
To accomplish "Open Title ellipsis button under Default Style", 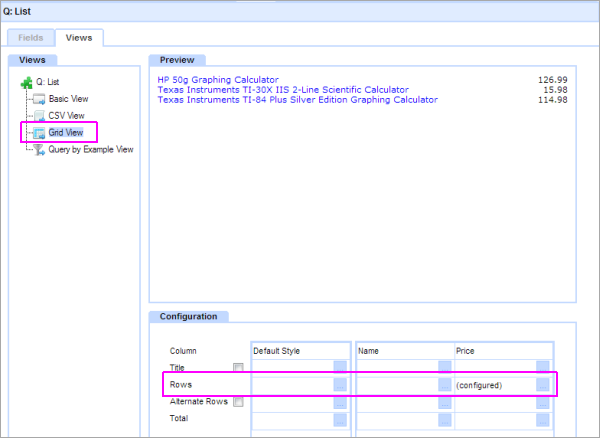I will [x=340, y=368].
